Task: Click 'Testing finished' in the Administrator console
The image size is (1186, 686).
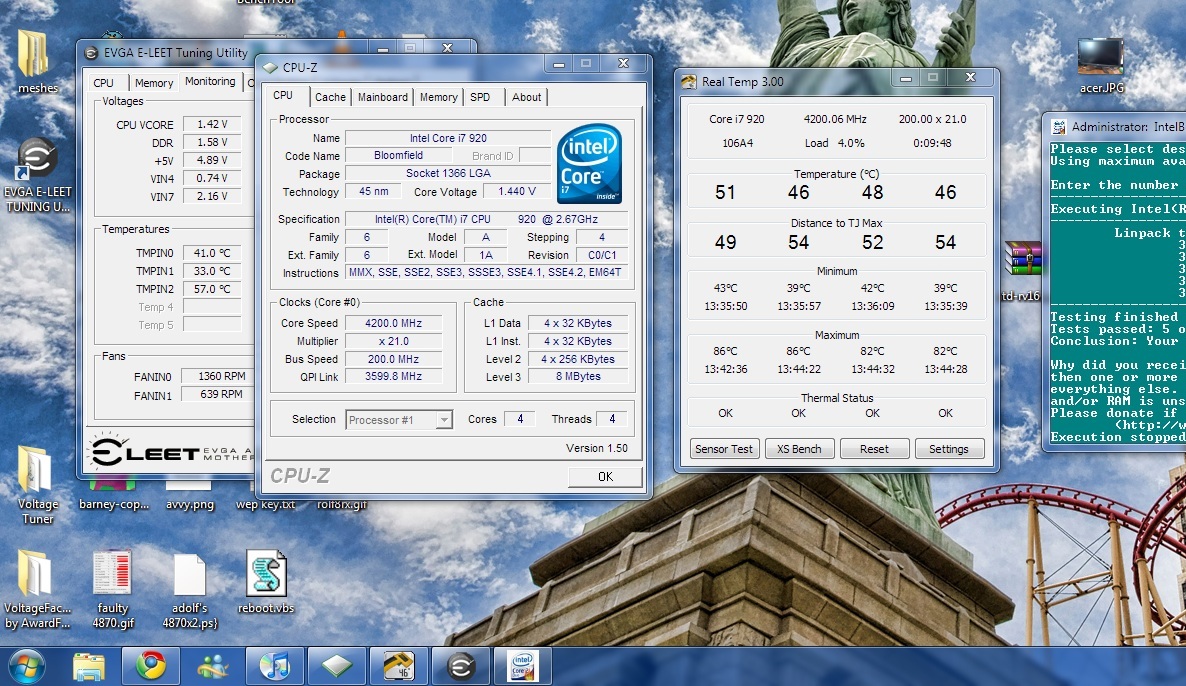Action: 1114,317
